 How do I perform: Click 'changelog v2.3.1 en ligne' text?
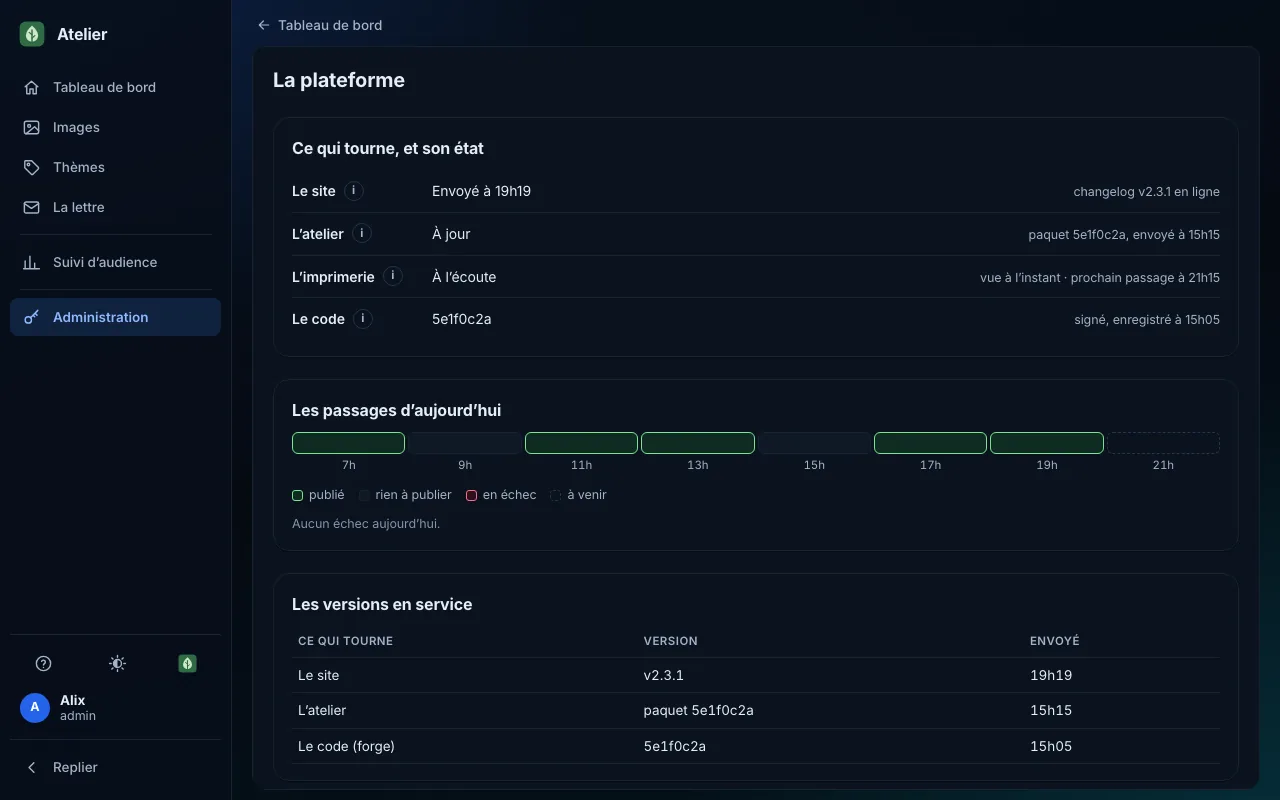coord(1146,192)
